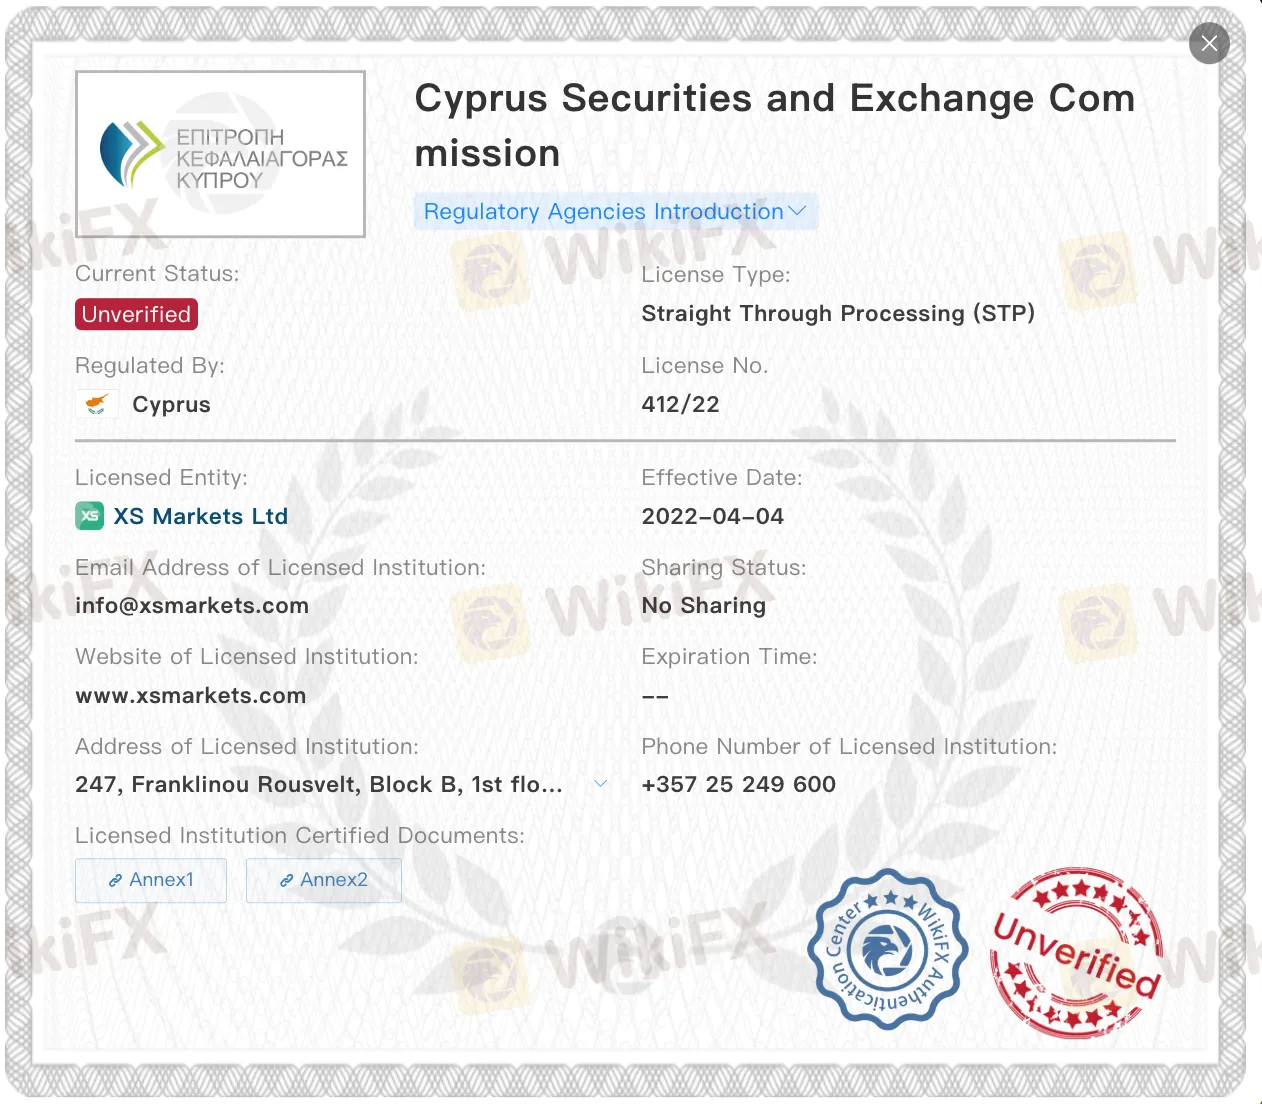
Task: Open the XS Markets Ltd entity link
Action: pyautogui.click(x=200, y=516)
